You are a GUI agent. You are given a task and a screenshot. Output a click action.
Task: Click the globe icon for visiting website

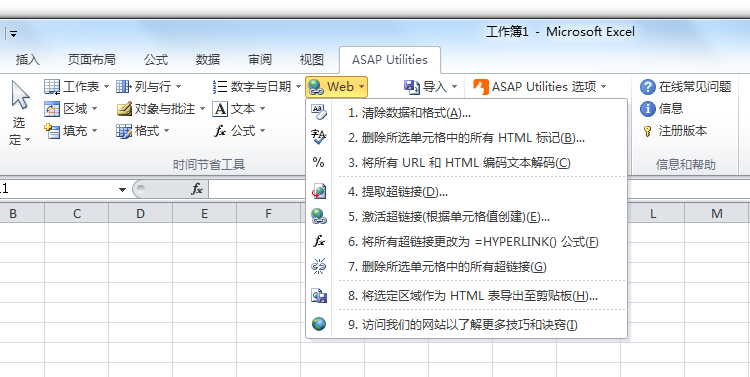[319, 324]
